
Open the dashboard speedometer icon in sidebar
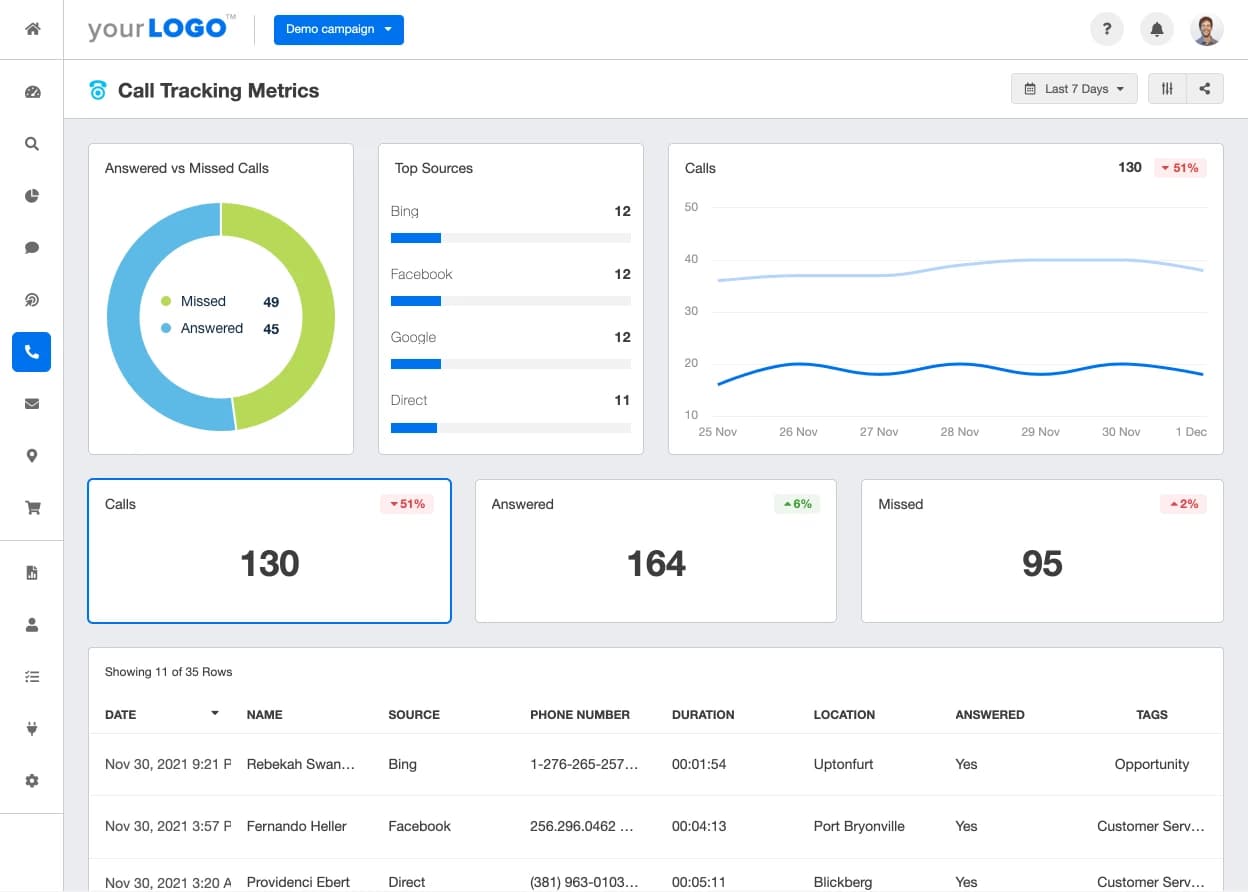coord(31,91)
